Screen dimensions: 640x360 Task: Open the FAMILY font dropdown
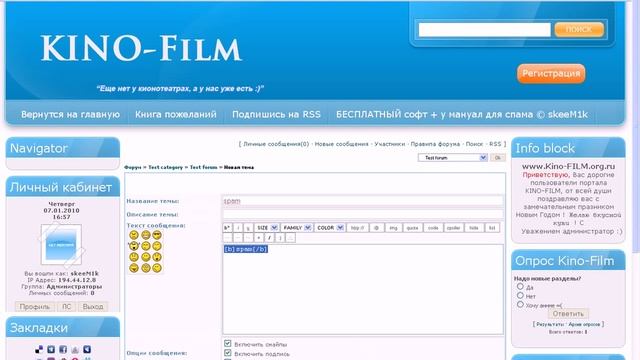(297, 228)
